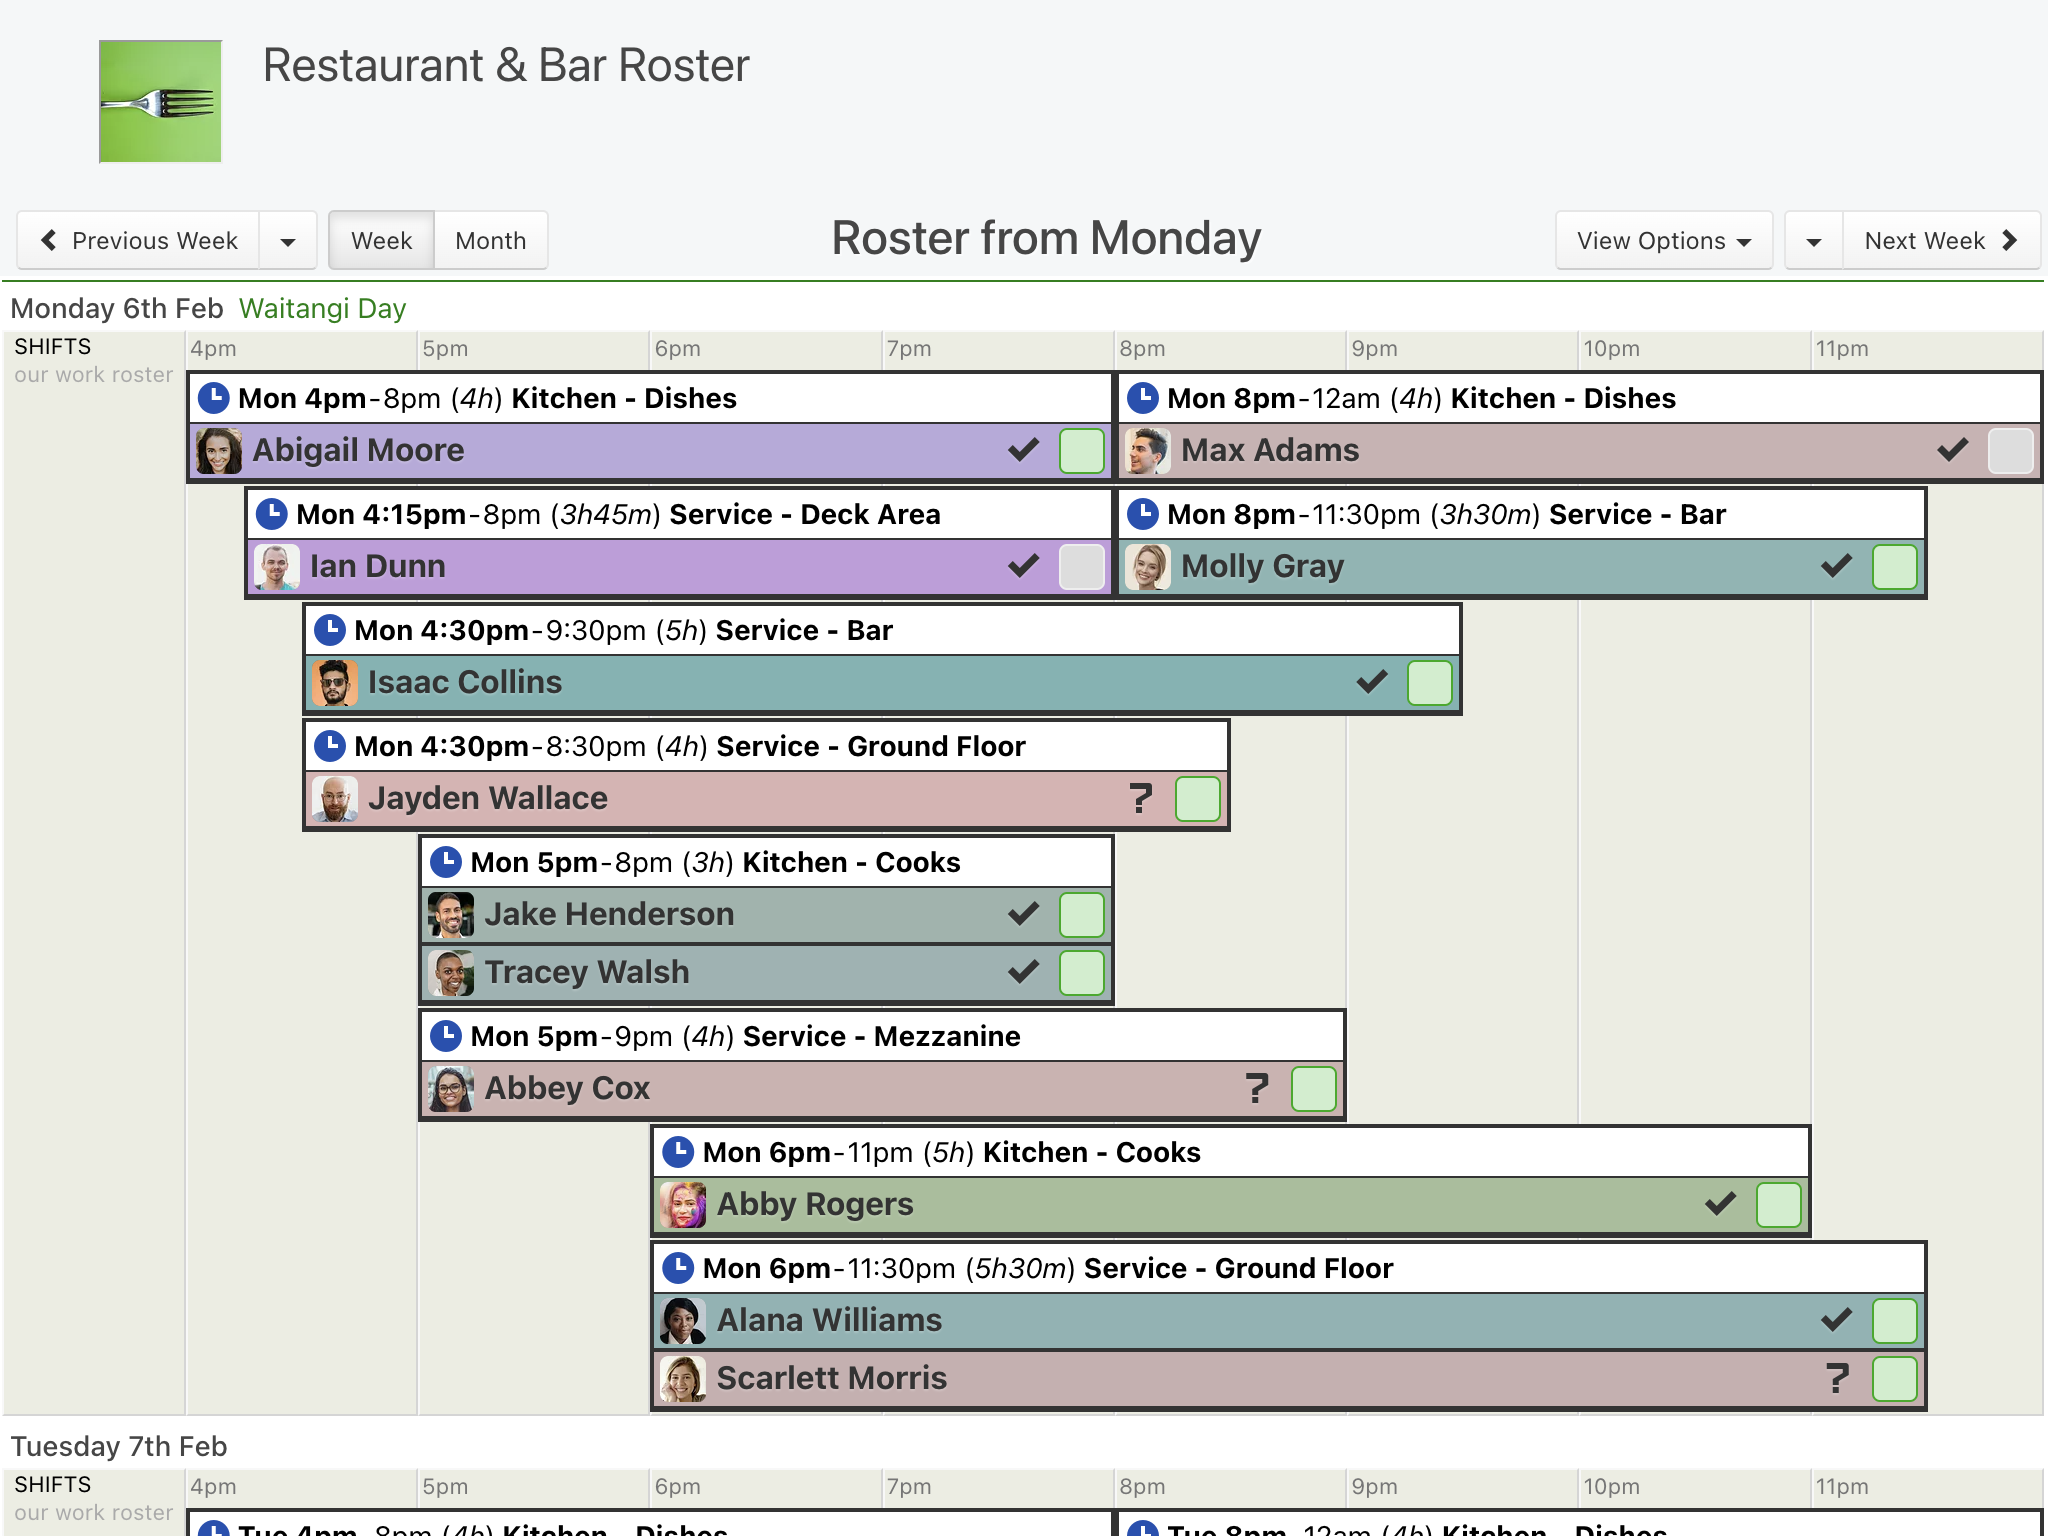Screen dimensions: 2048x1536
Task: Click the clock icon on the Mon 4:30pm Service - Bar shift
Action: point(330,630)
